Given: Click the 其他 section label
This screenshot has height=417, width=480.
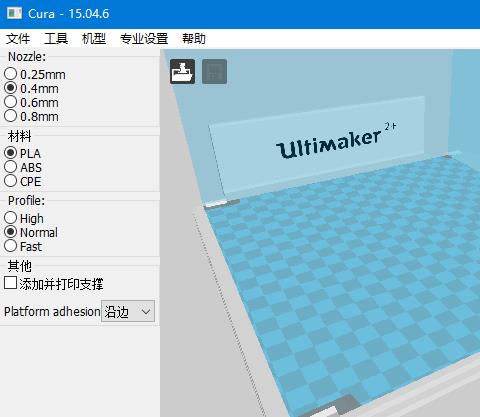Looking at the screenshot, I should point(20,266).
